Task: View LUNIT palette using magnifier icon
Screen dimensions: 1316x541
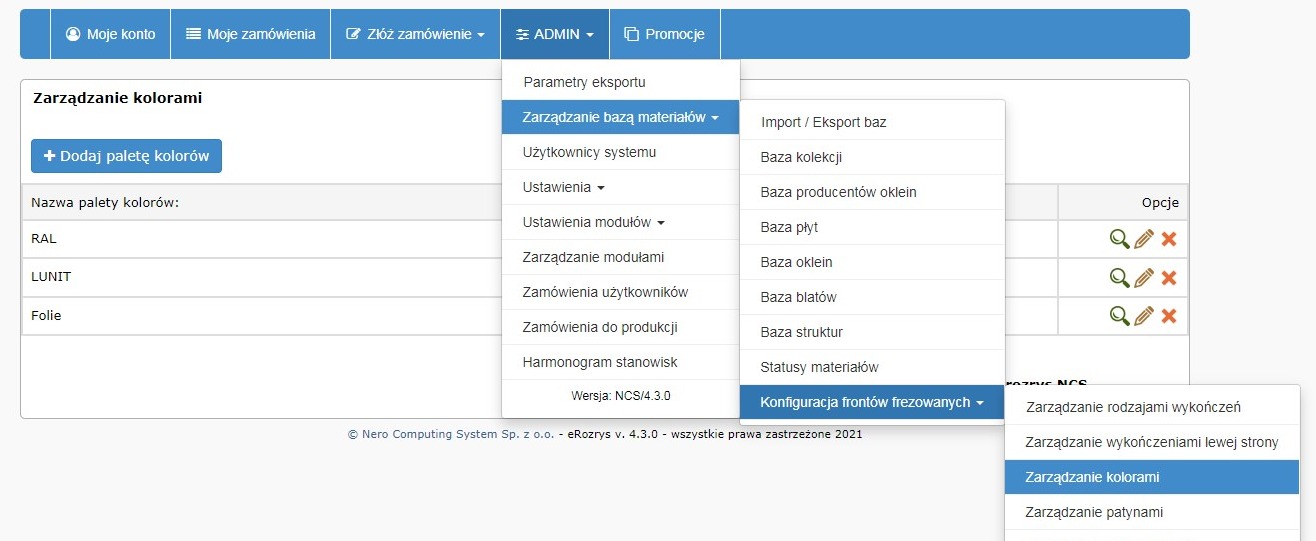Action: [1119, 277]
